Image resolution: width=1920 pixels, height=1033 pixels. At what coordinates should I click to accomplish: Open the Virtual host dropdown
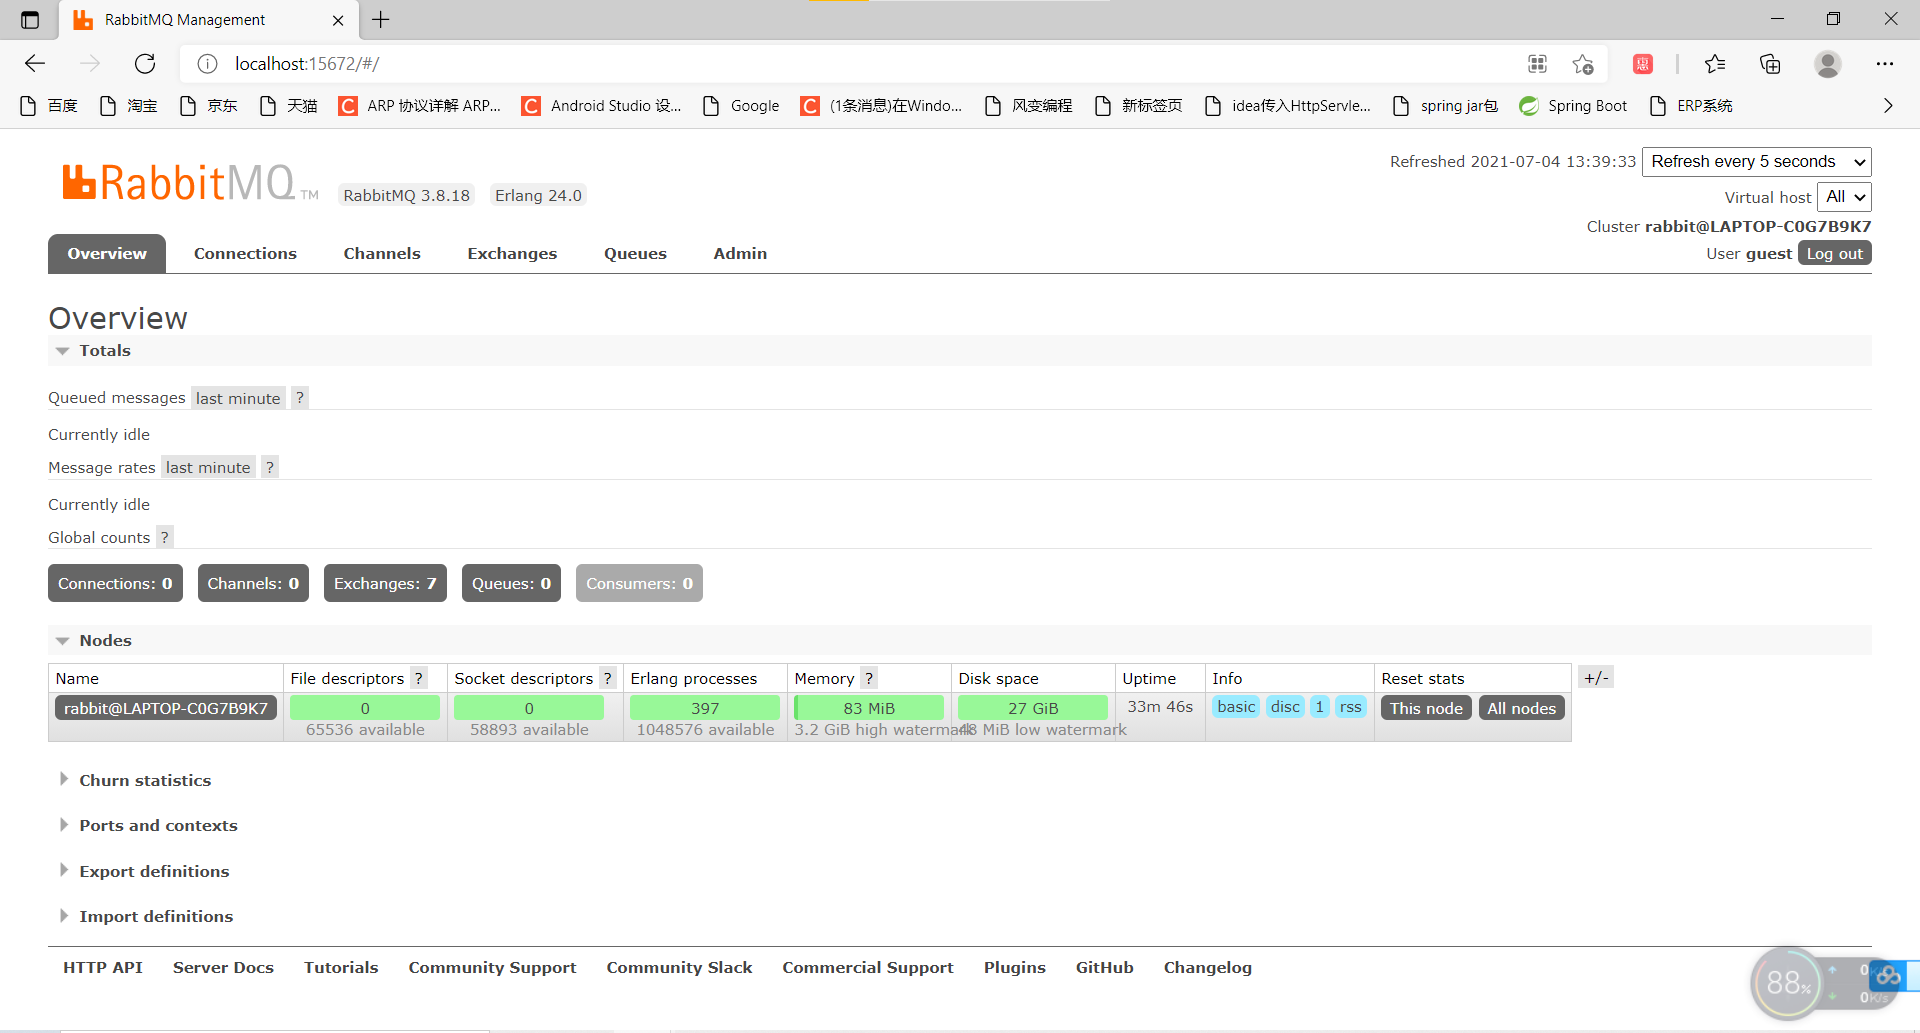(1844, 197)
